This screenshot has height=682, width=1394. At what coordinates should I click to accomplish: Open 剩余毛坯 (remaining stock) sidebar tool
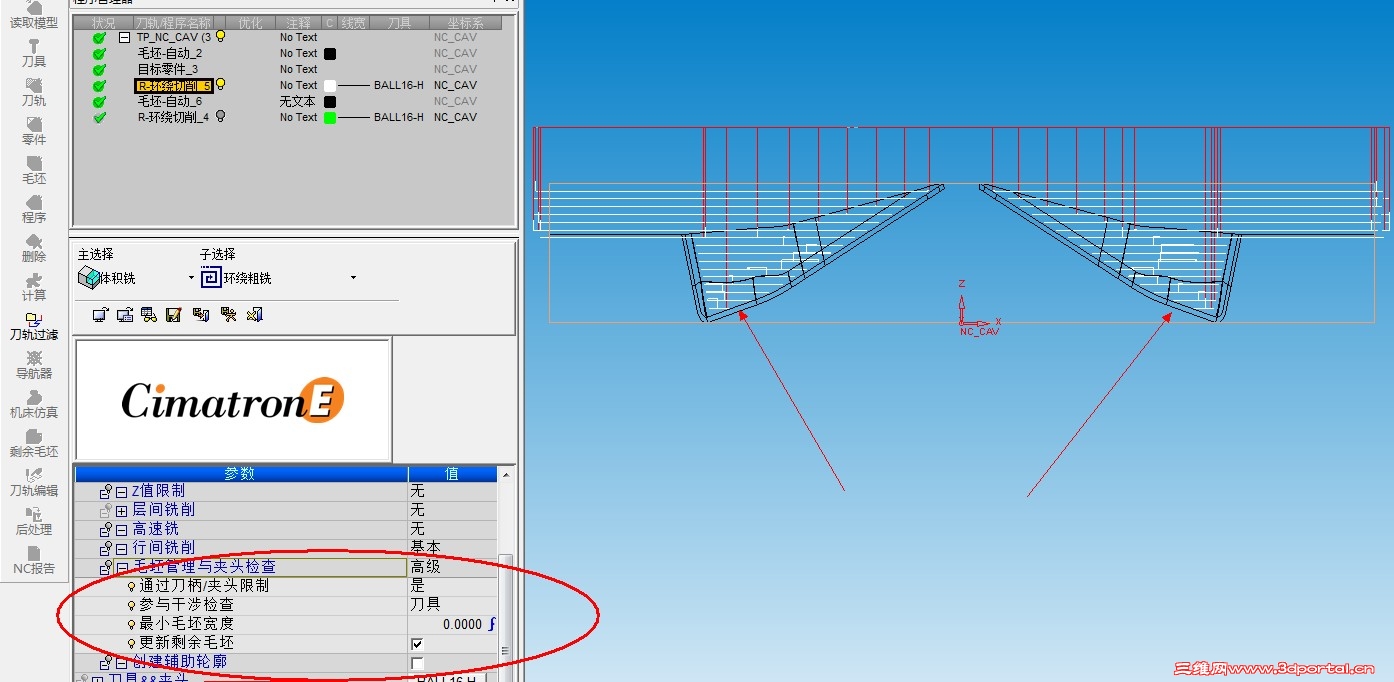pyautogui.click(x=34, y=443)
